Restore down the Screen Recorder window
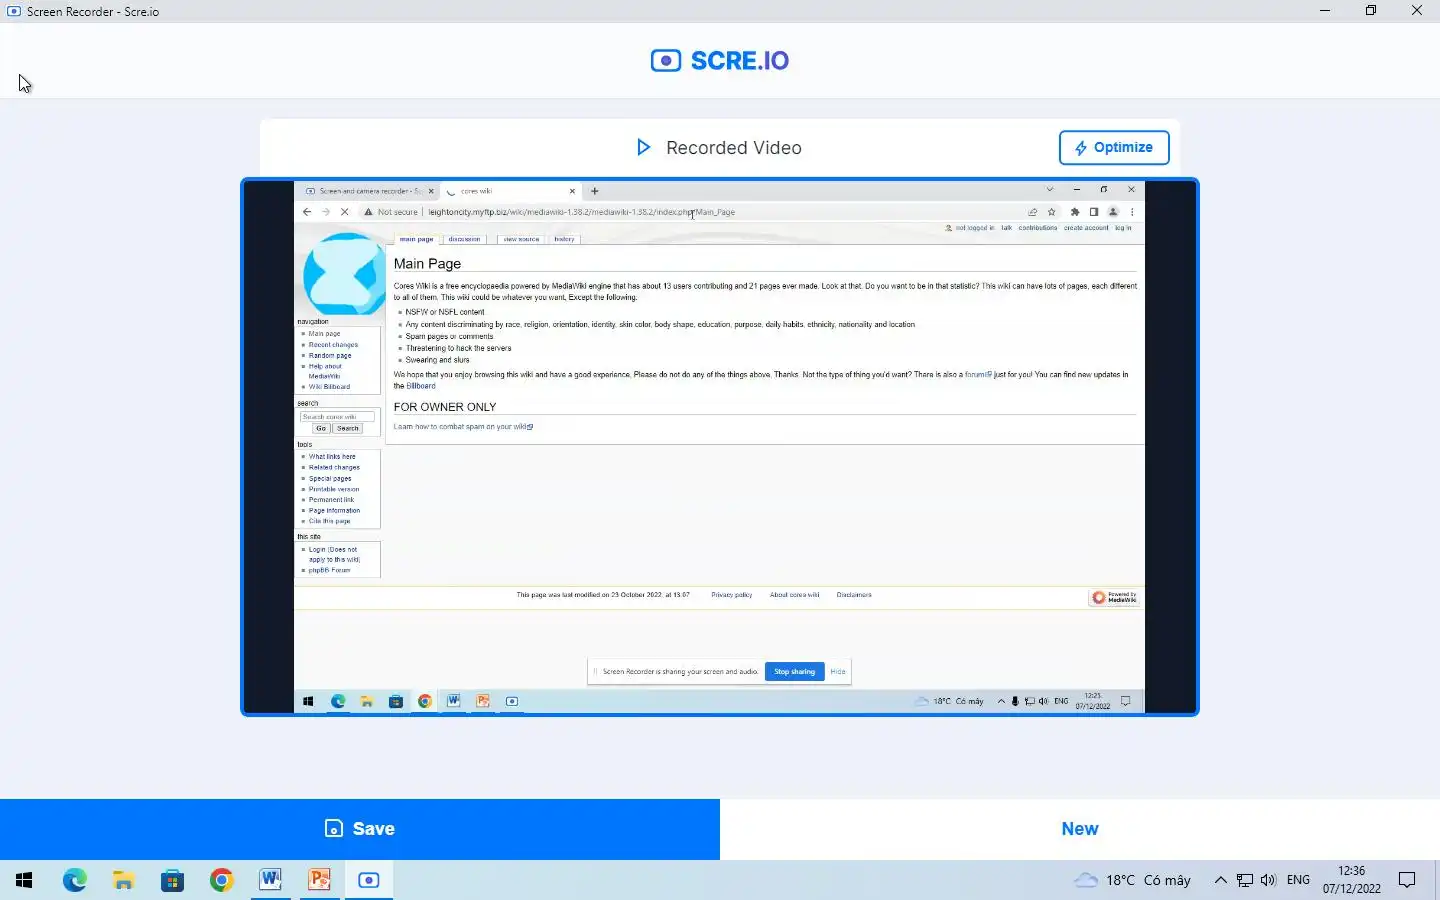This screenshot has width=1440, height=900. (x=1371, y=11)
